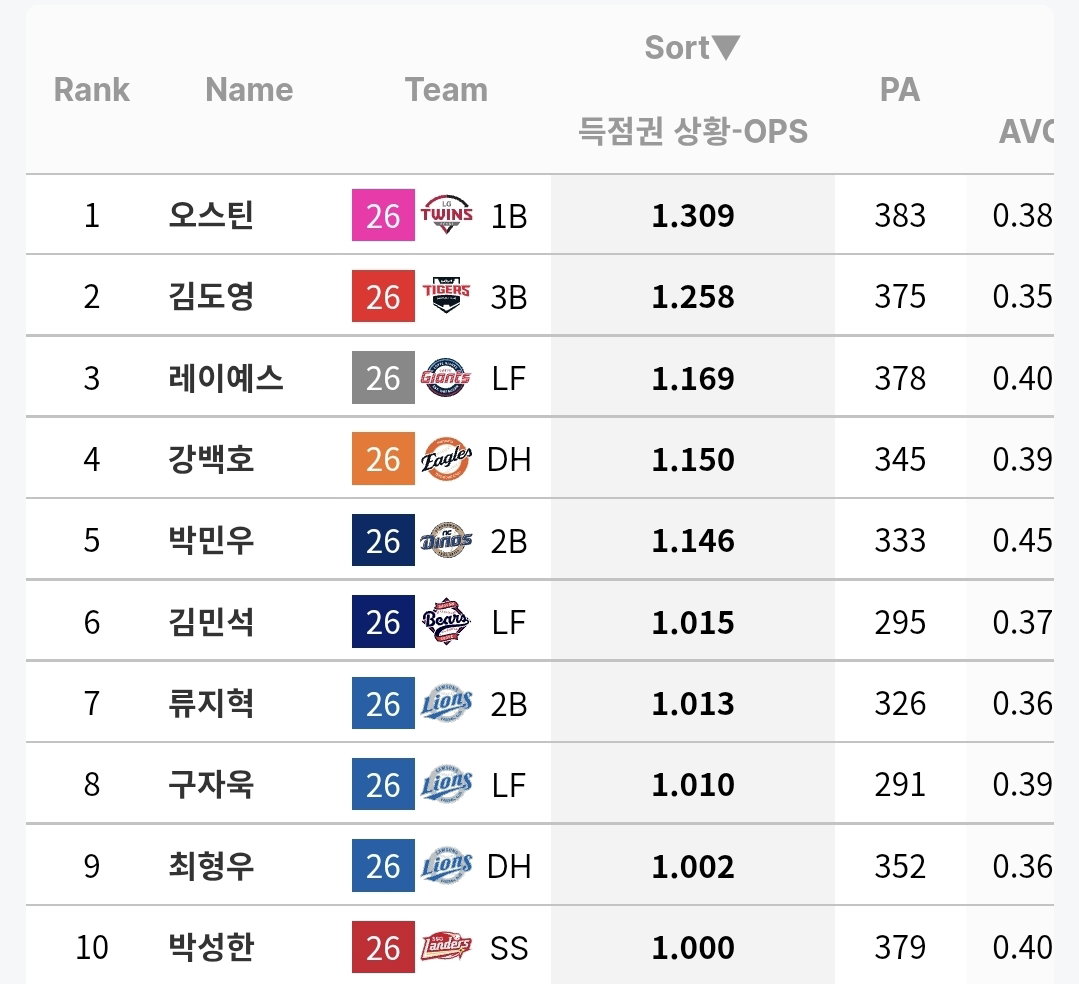Sort by the PA column header
This screenshot has width=1079, height=984.
[x=899, y=89]
